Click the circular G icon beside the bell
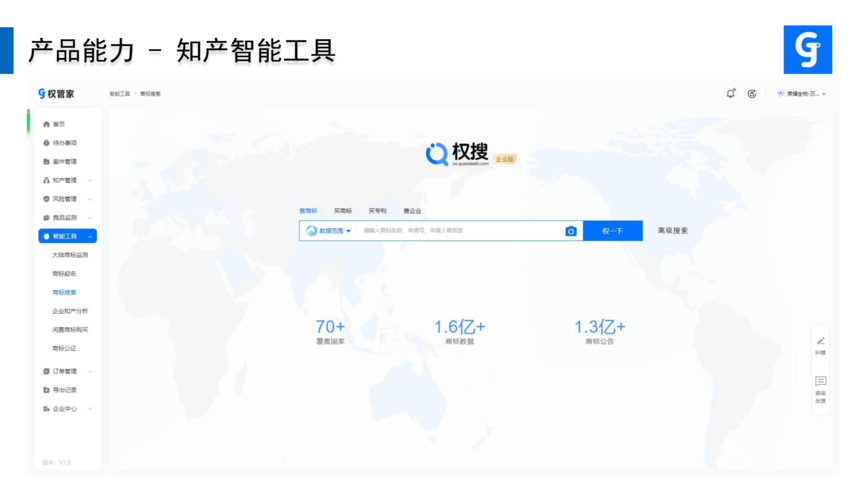The image size is (860, 484). 751,94
